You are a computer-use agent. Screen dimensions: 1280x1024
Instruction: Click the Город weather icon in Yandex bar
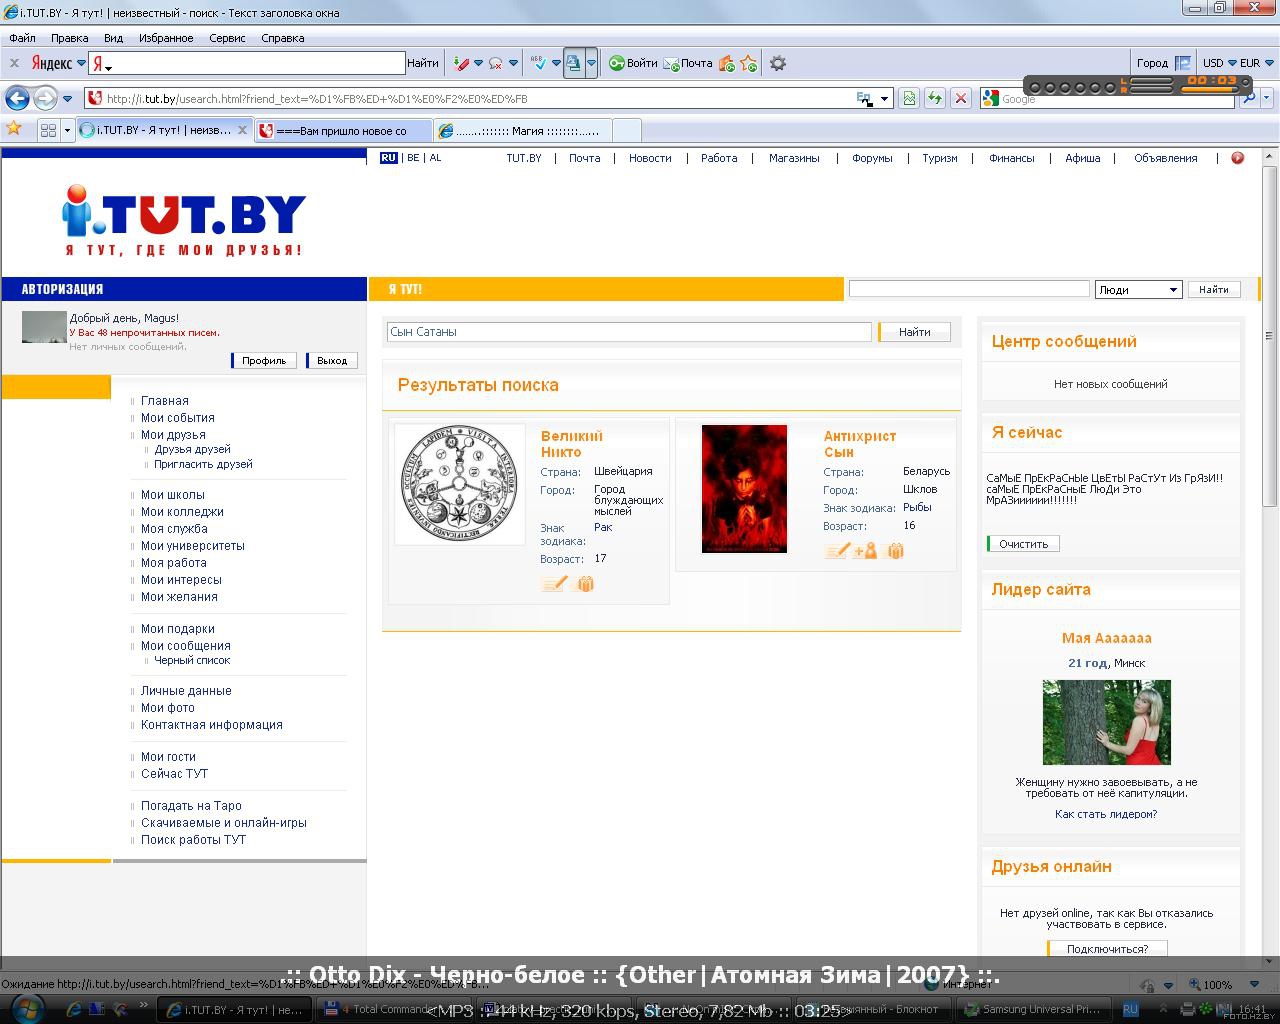[1183, 63]
